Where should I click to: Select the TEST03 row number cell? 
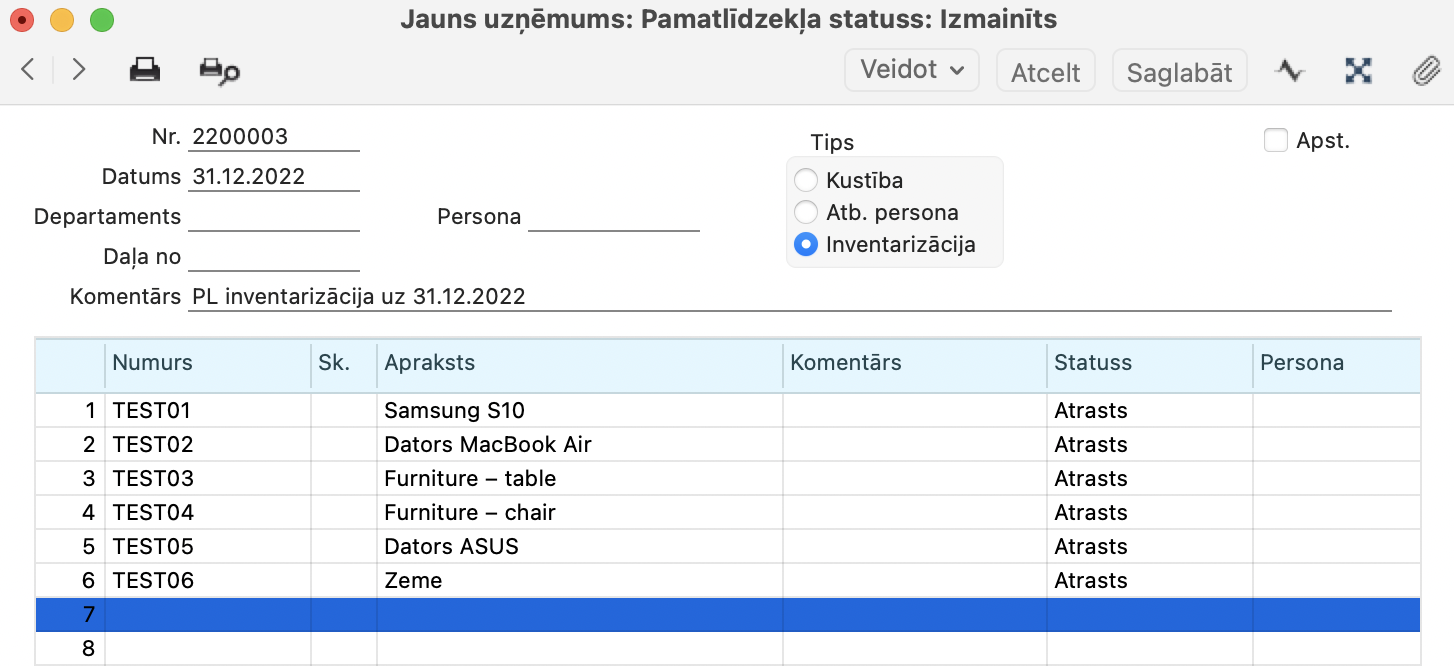coord(70,478)
